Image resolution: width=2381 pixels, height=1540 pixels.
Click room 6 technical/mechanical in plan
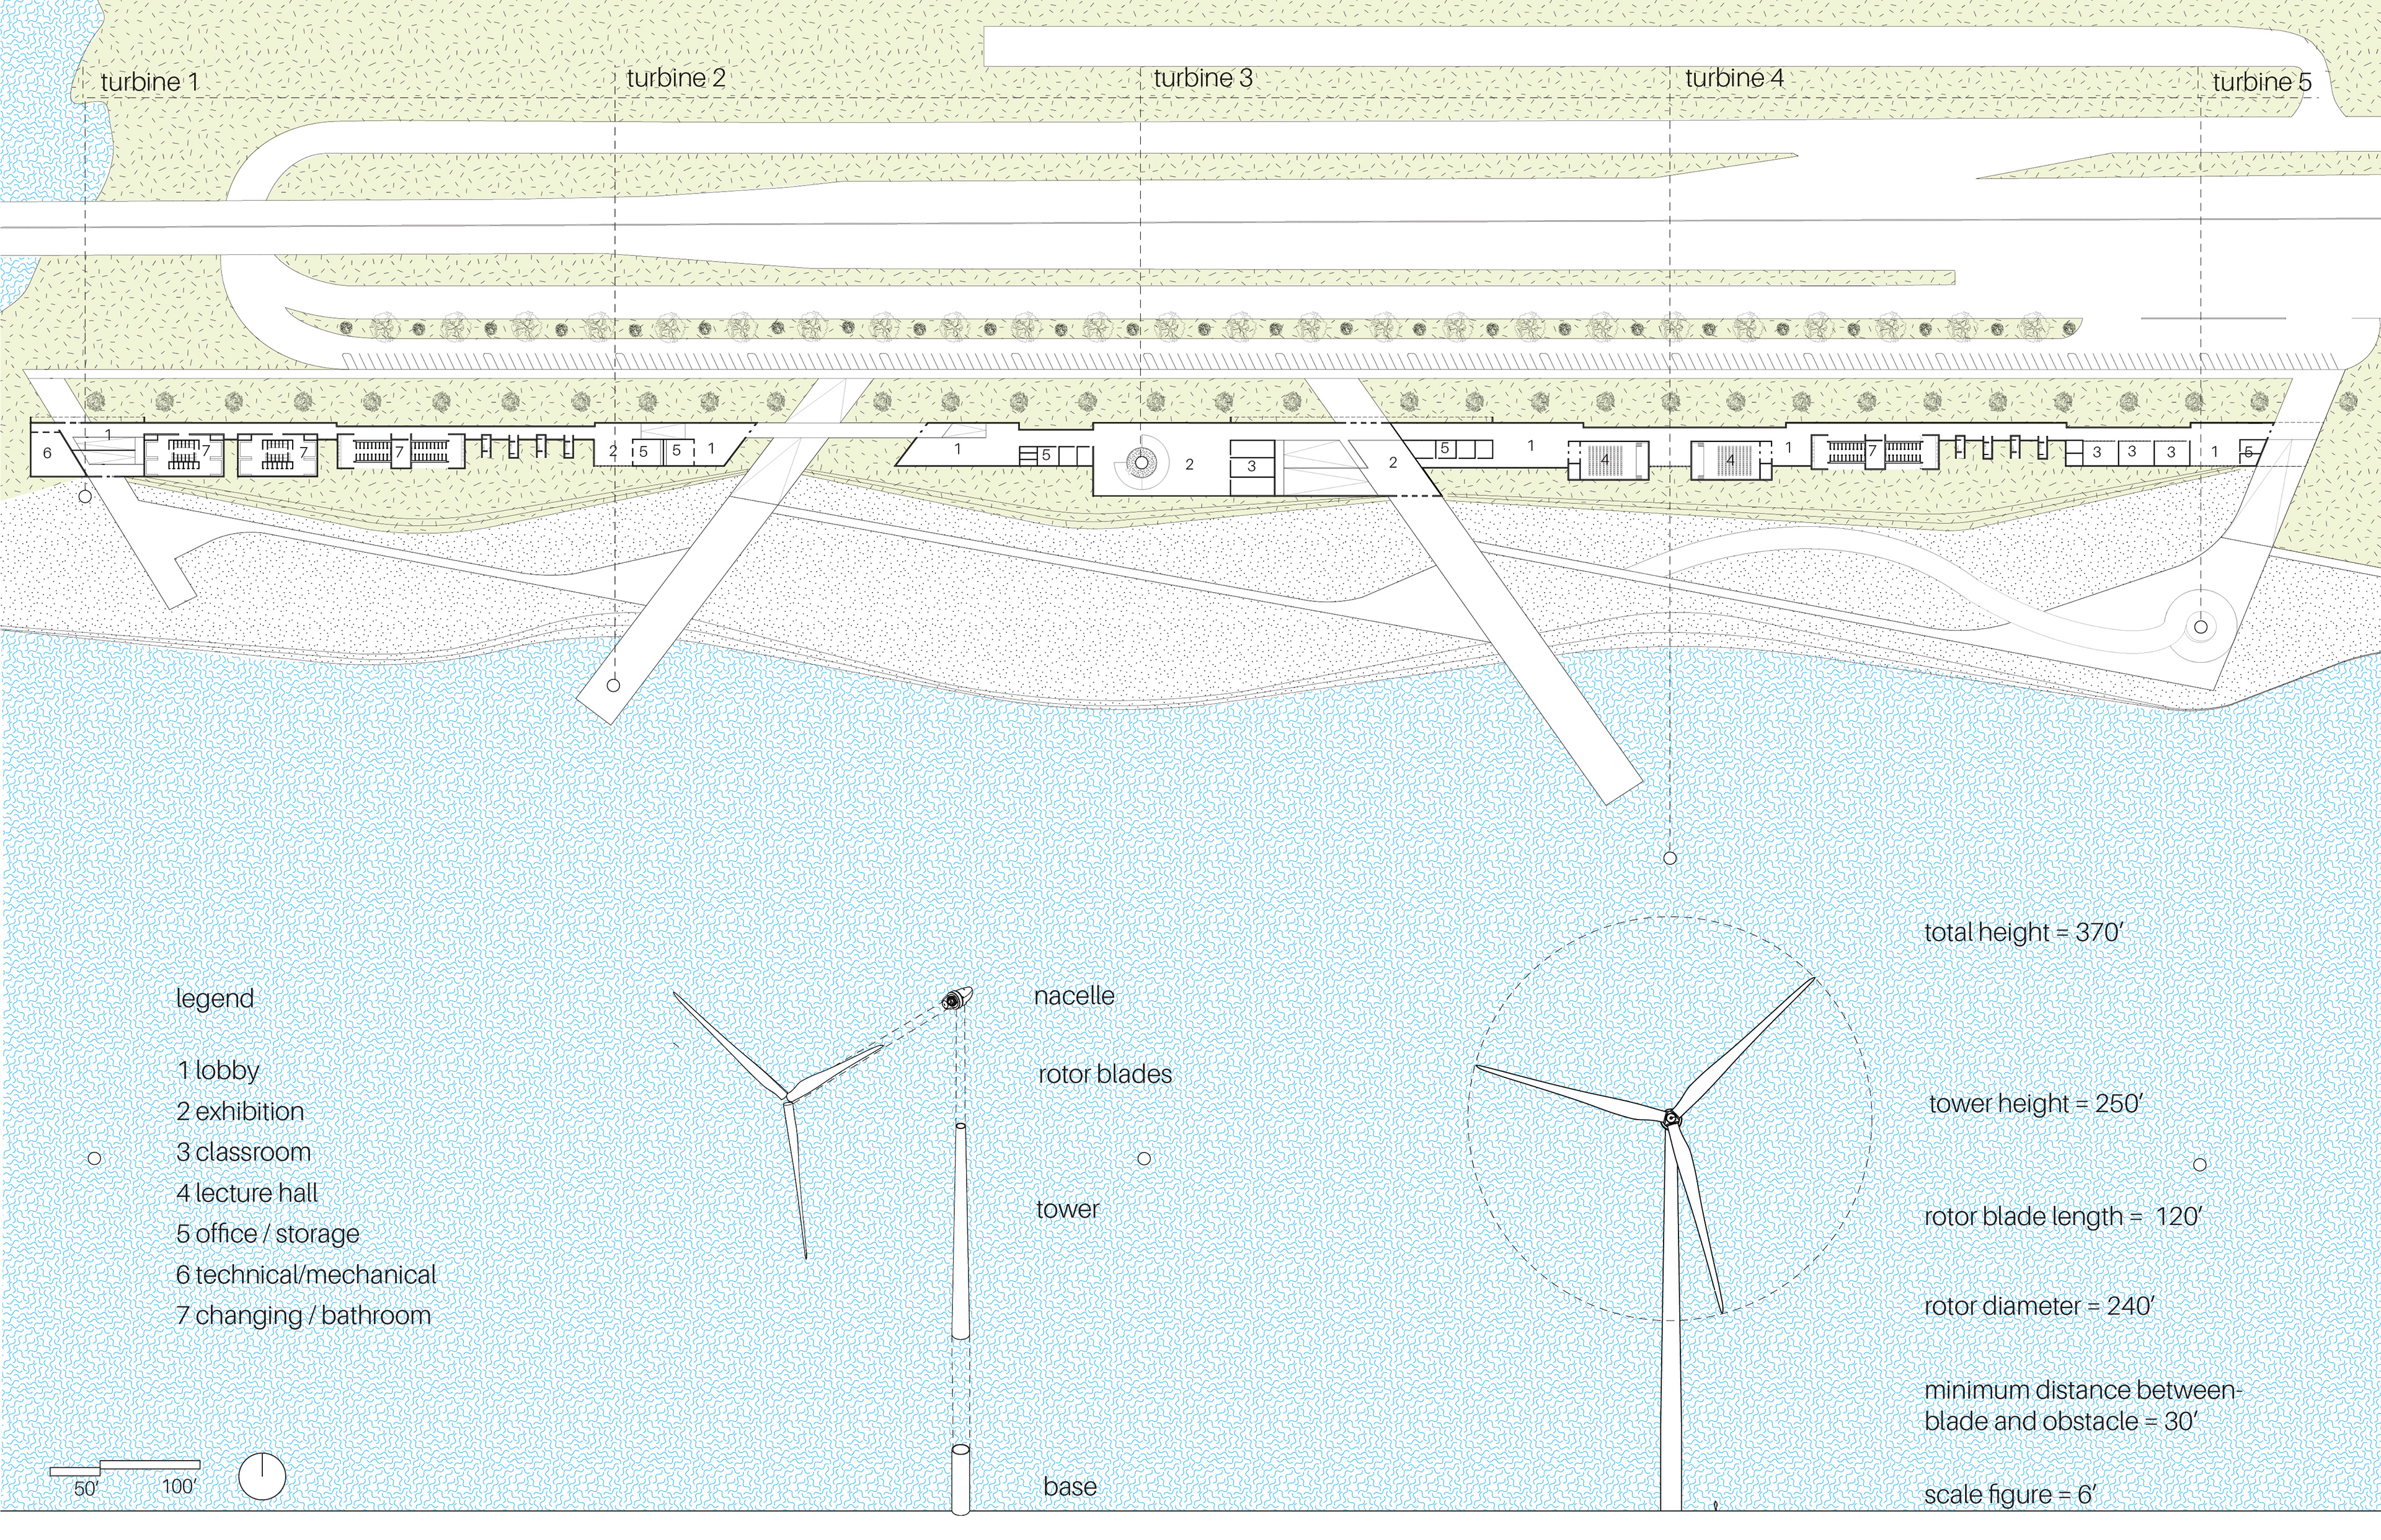(46, 454)
